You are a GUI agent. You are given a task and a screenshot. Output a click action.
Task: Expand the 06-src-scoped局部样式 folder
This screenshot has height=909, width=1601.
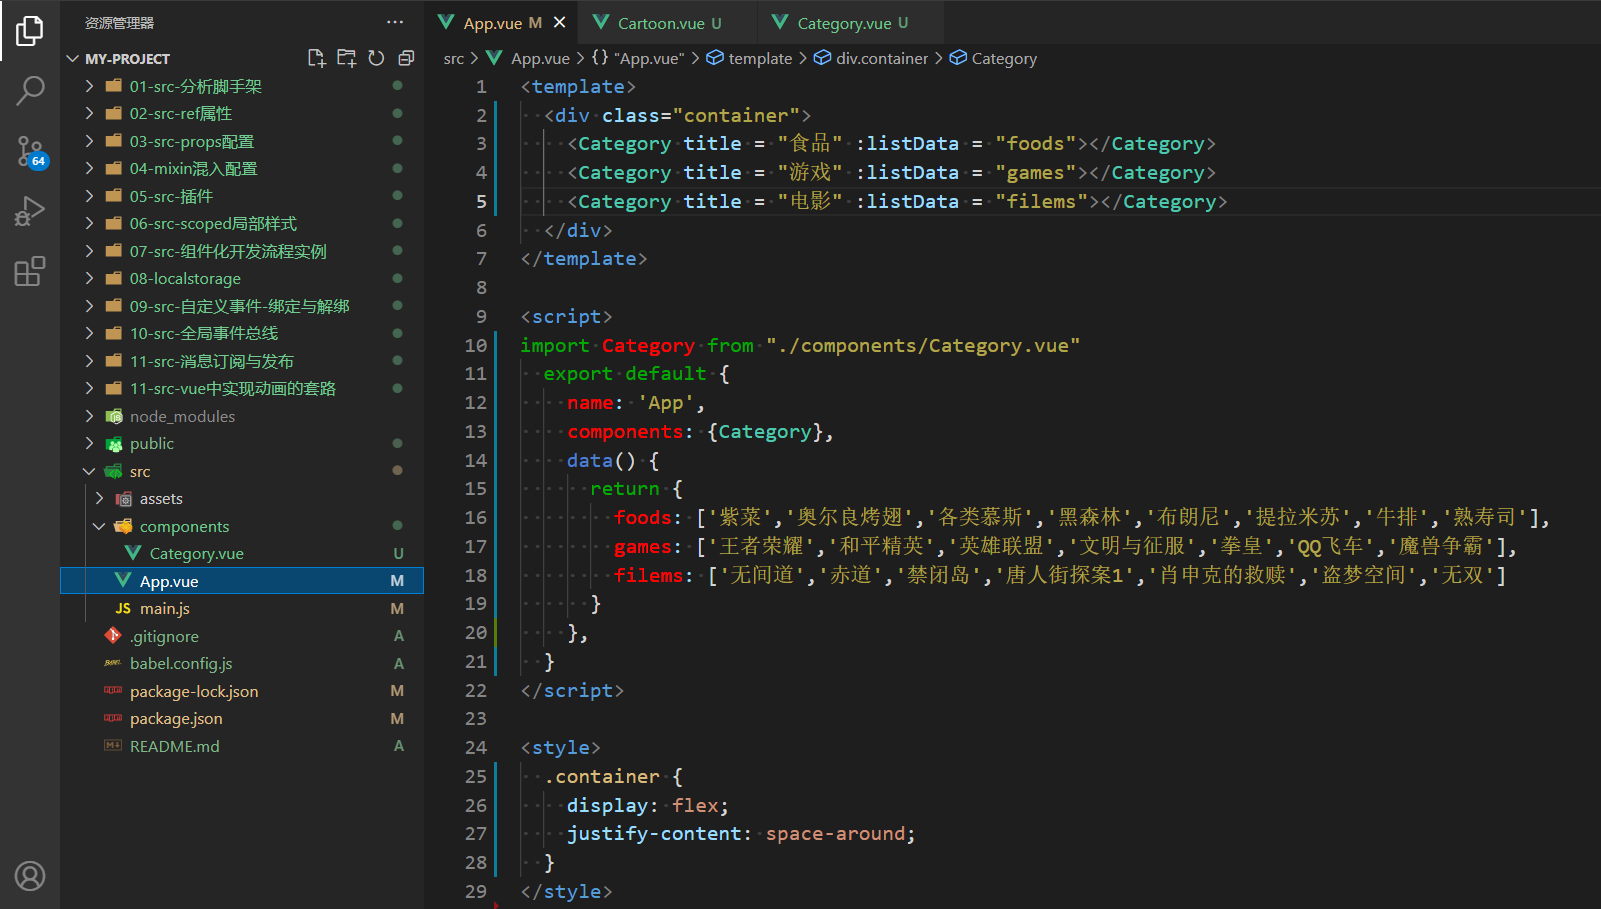pos(241,224)
